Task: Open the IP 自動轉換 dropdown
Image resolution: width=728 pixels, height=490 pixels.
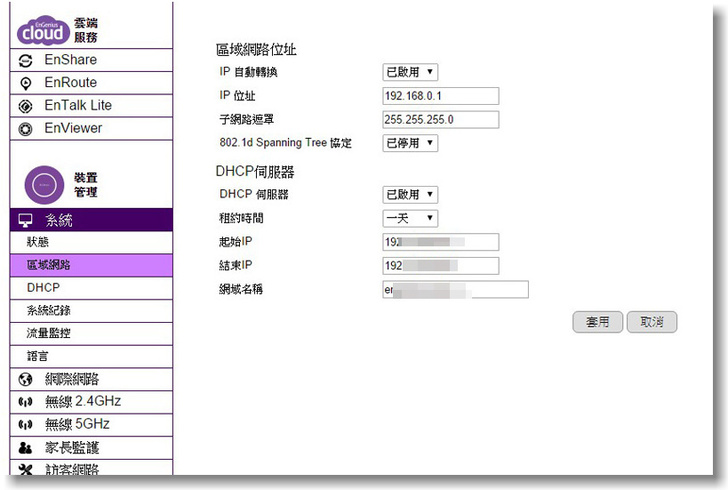Action: (x=410, y=72)
